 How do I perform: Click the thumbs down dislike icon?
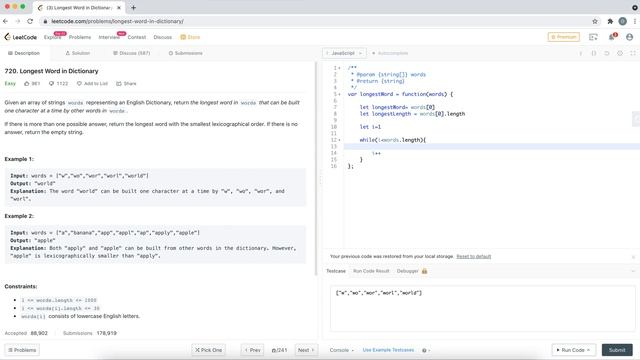click(x=51, y=84)
